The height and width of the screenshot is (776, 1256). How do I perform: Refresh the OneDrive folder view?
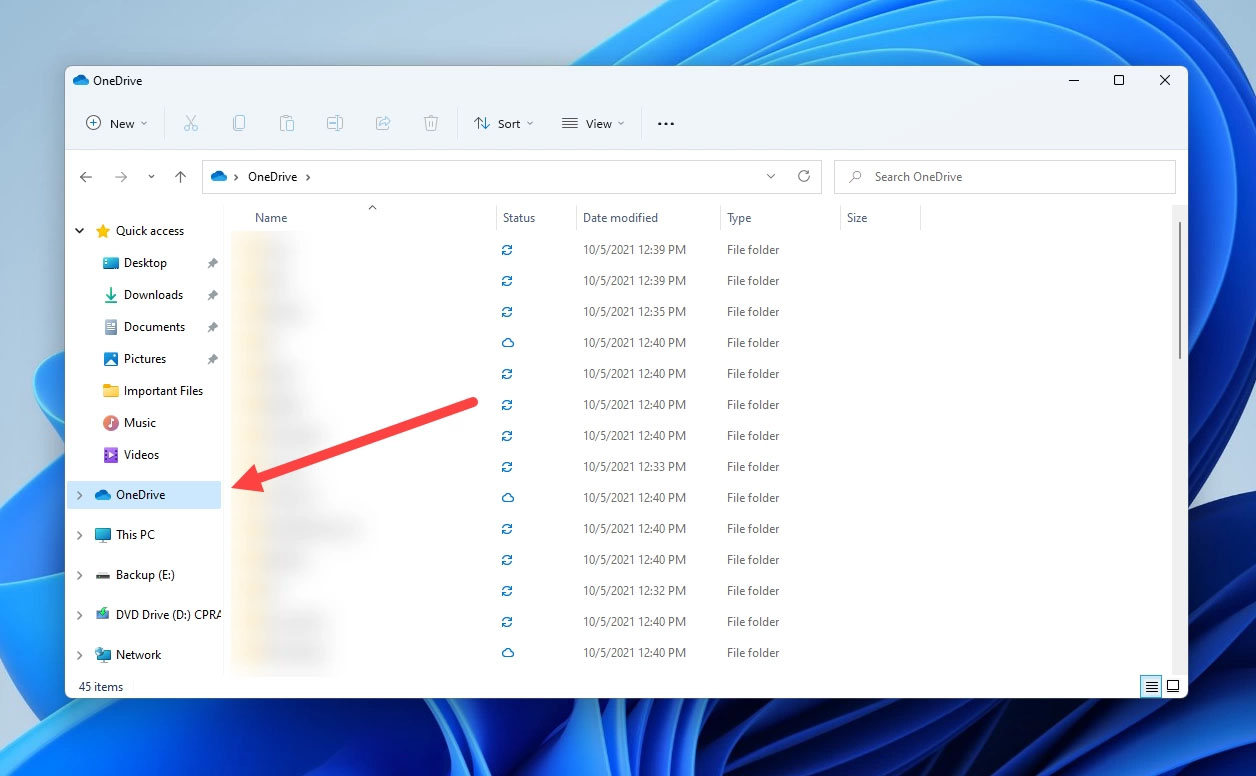[803, 176]
